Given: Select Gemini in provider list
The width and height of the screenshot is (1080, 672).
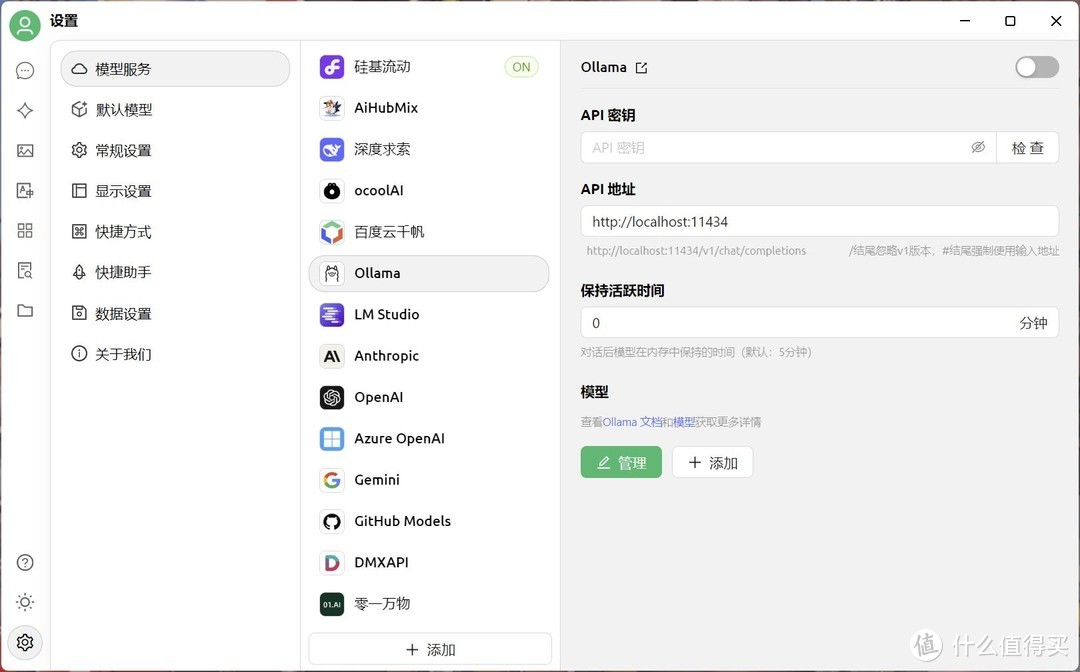Looking at the screenshot, I should click(429, 480).
